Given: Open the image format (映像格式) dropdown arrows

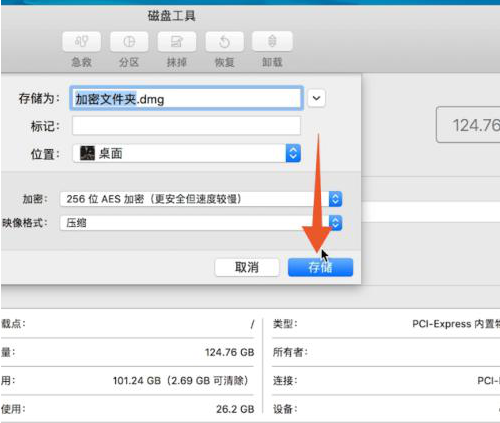Looking at the screenshot, I should 335,223.
